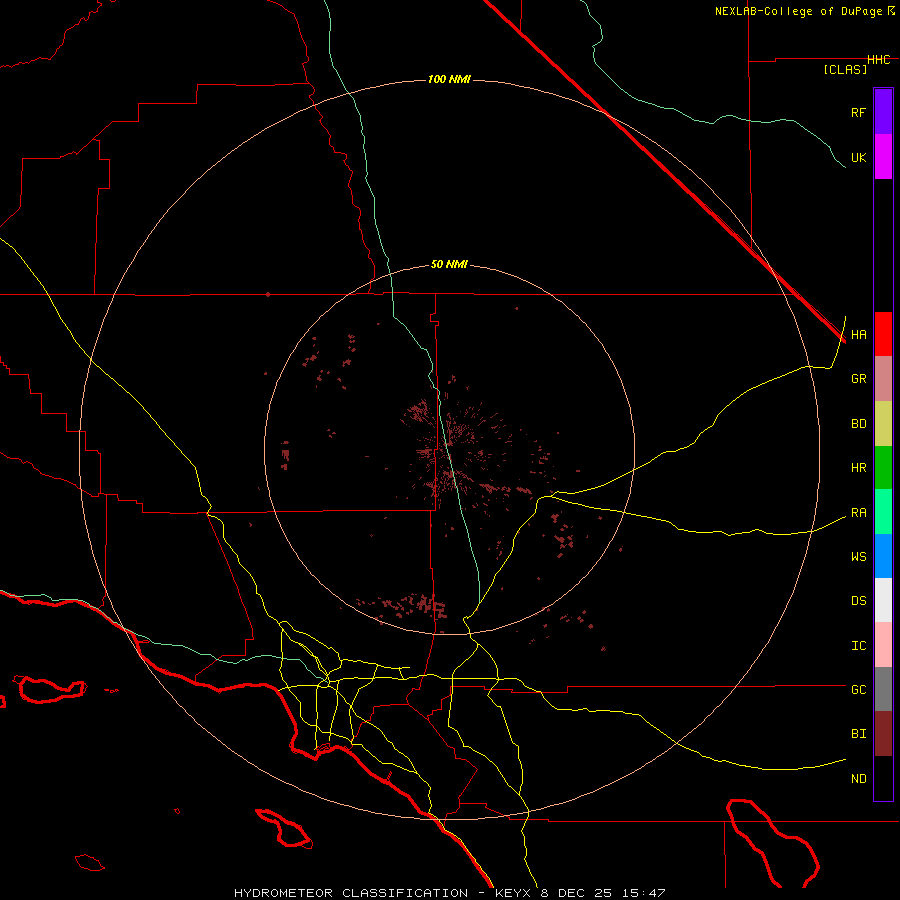Select the yellow BD legend swatch
The height and width of the screenshot is (900, 900).
(x=883, y=423)
